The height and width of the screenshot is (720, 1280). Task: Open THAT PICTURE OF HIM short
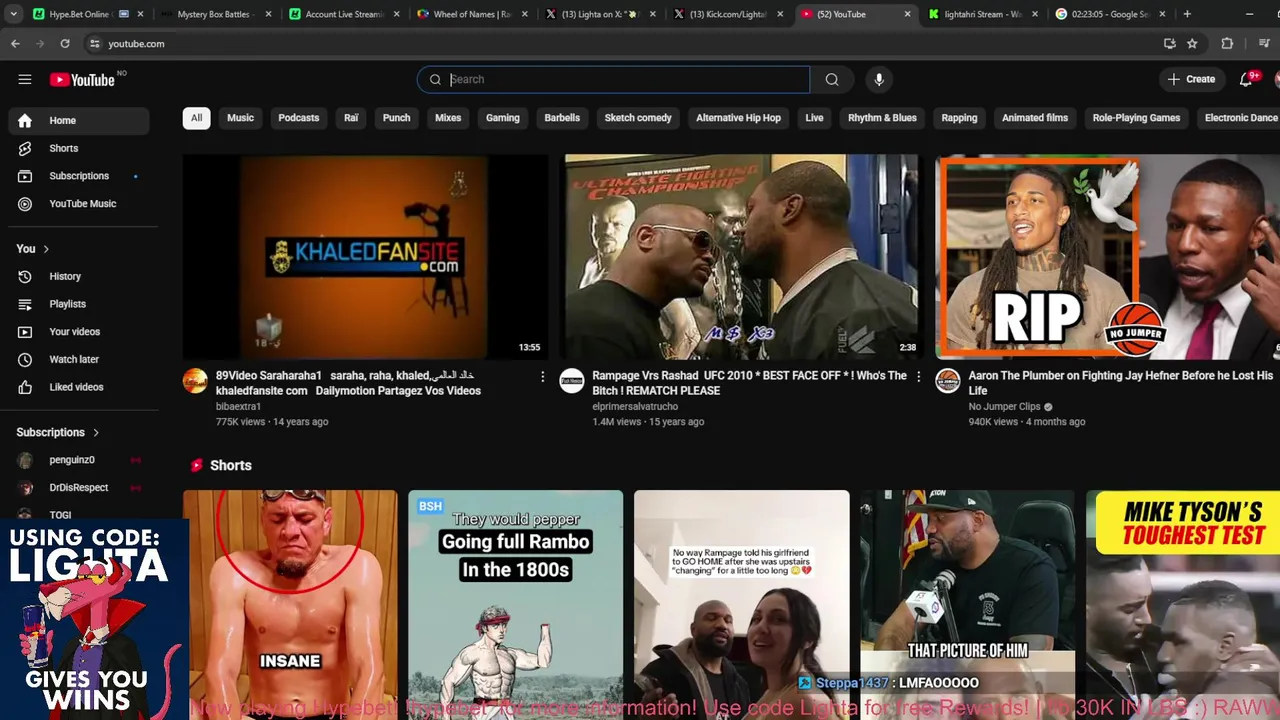(x=967, y=605)
